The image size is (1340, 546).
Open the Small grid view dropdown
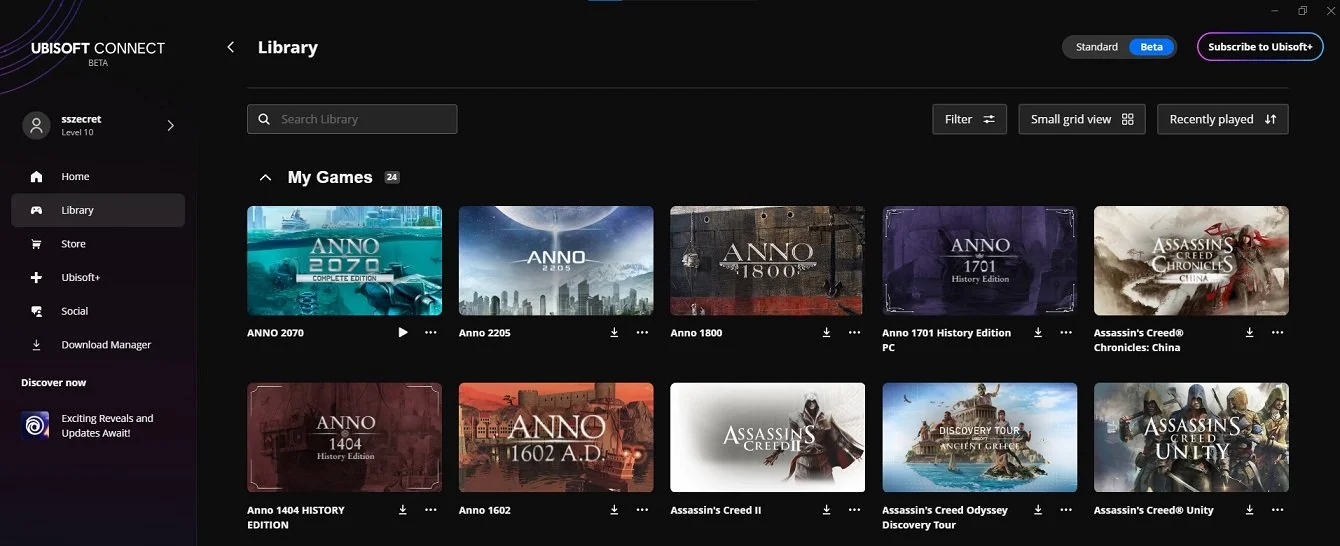1082,119
